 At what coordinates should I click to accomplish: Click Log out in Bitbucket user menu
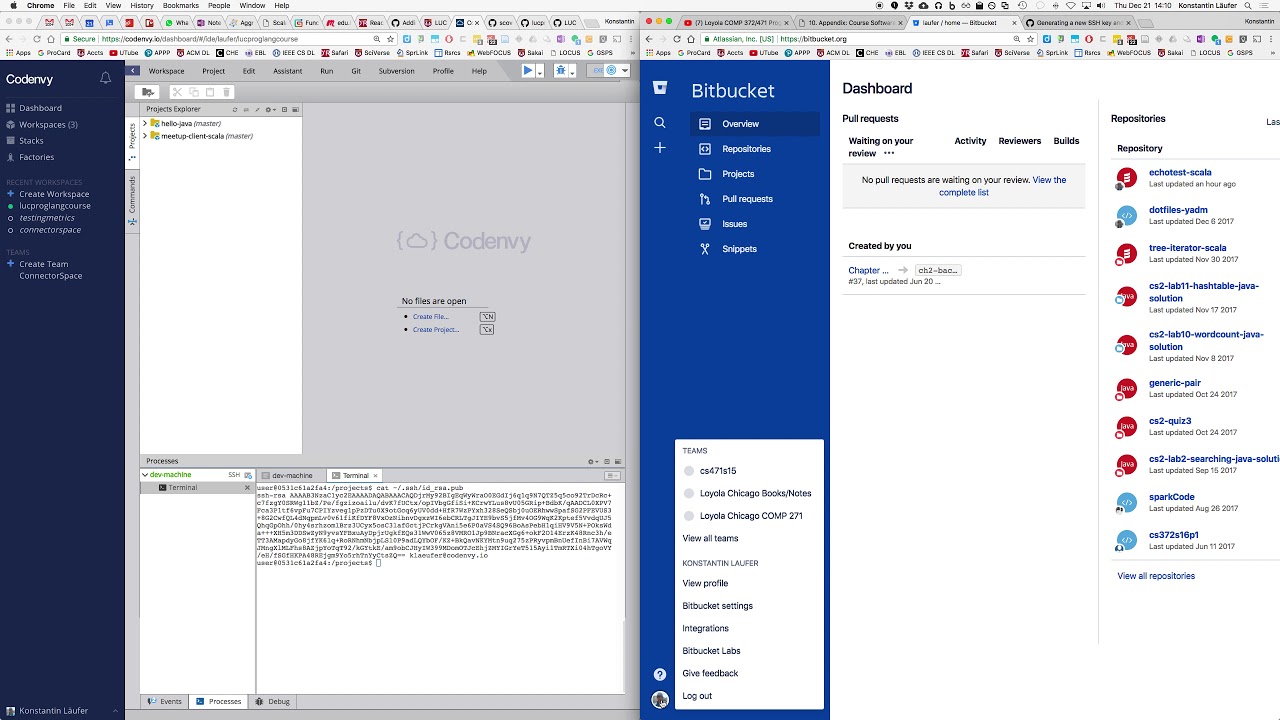point(697,696)
